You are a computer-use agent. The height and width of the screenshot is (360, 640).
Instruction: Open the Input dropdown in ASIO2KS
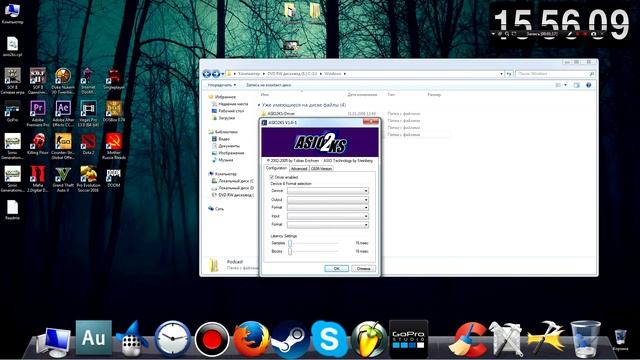click(x=328, y=216)
